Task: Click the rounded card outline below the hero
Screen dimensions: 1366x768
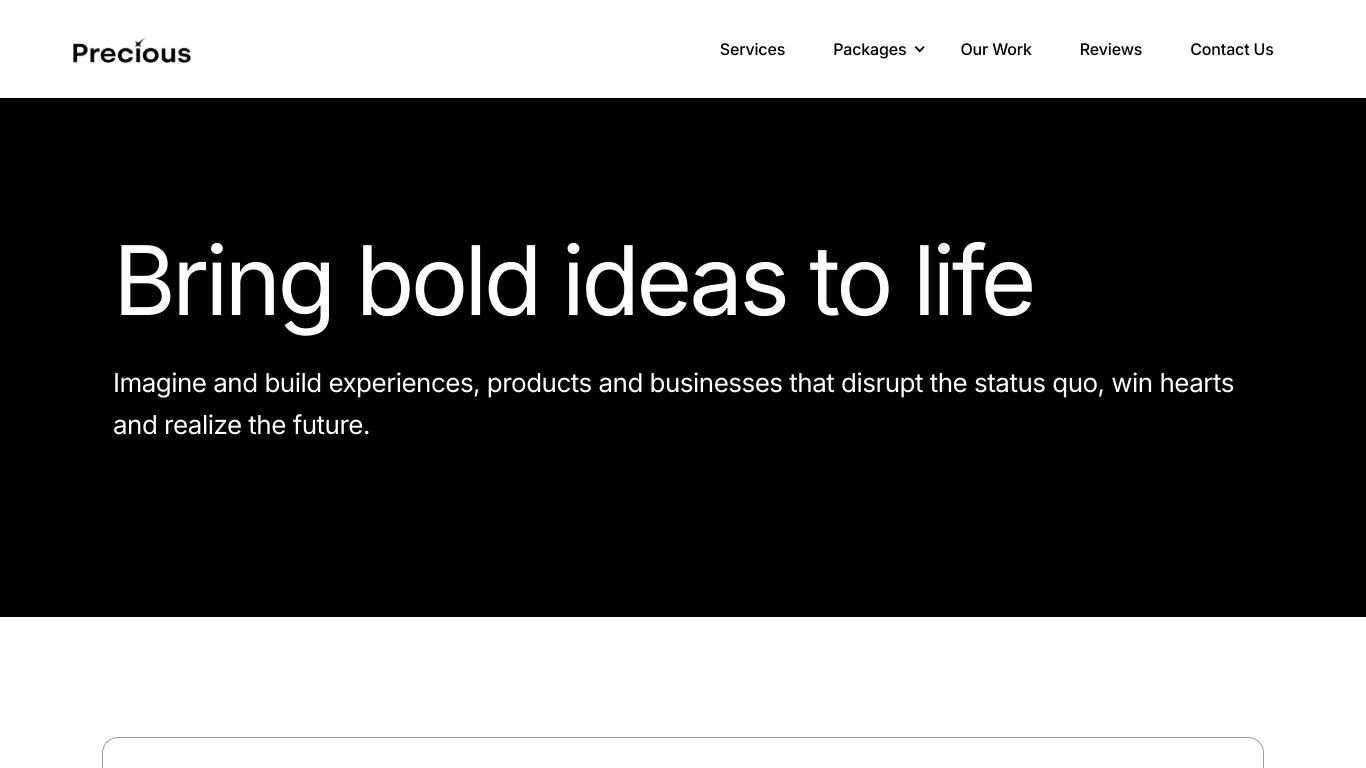Action: coord(683,752)
